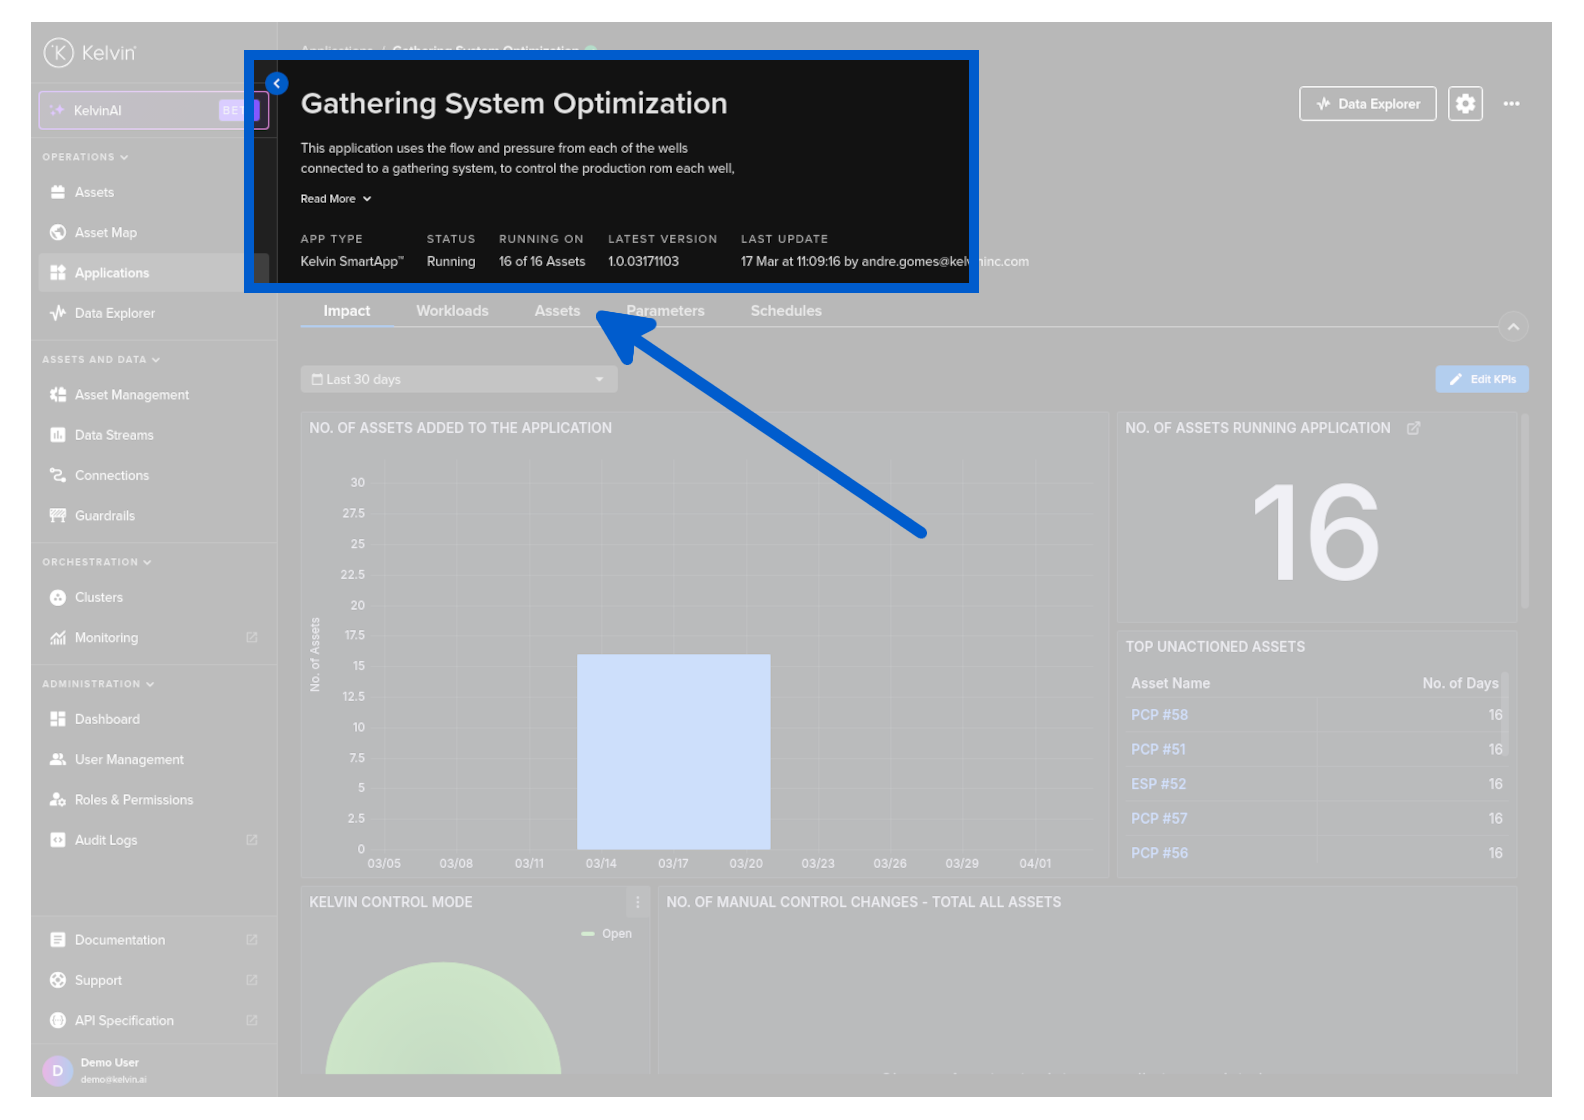The width and height of the screenshot is (1584, 1120).
Task: Collapse sidebar with the blue chevron button
Action: pyautogui.click(x=277, y=84)
